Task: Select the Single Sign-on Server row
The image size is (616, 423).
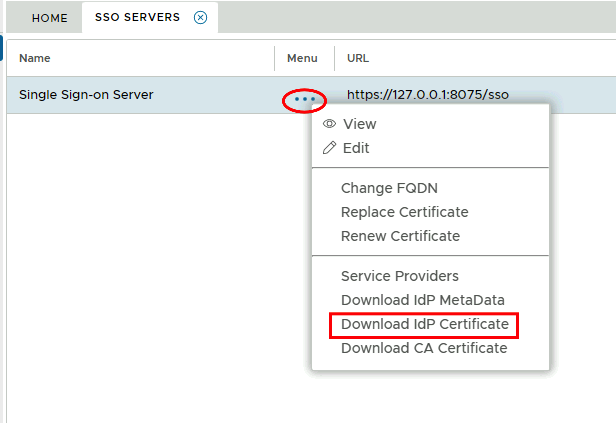Action: coord(86,95)
